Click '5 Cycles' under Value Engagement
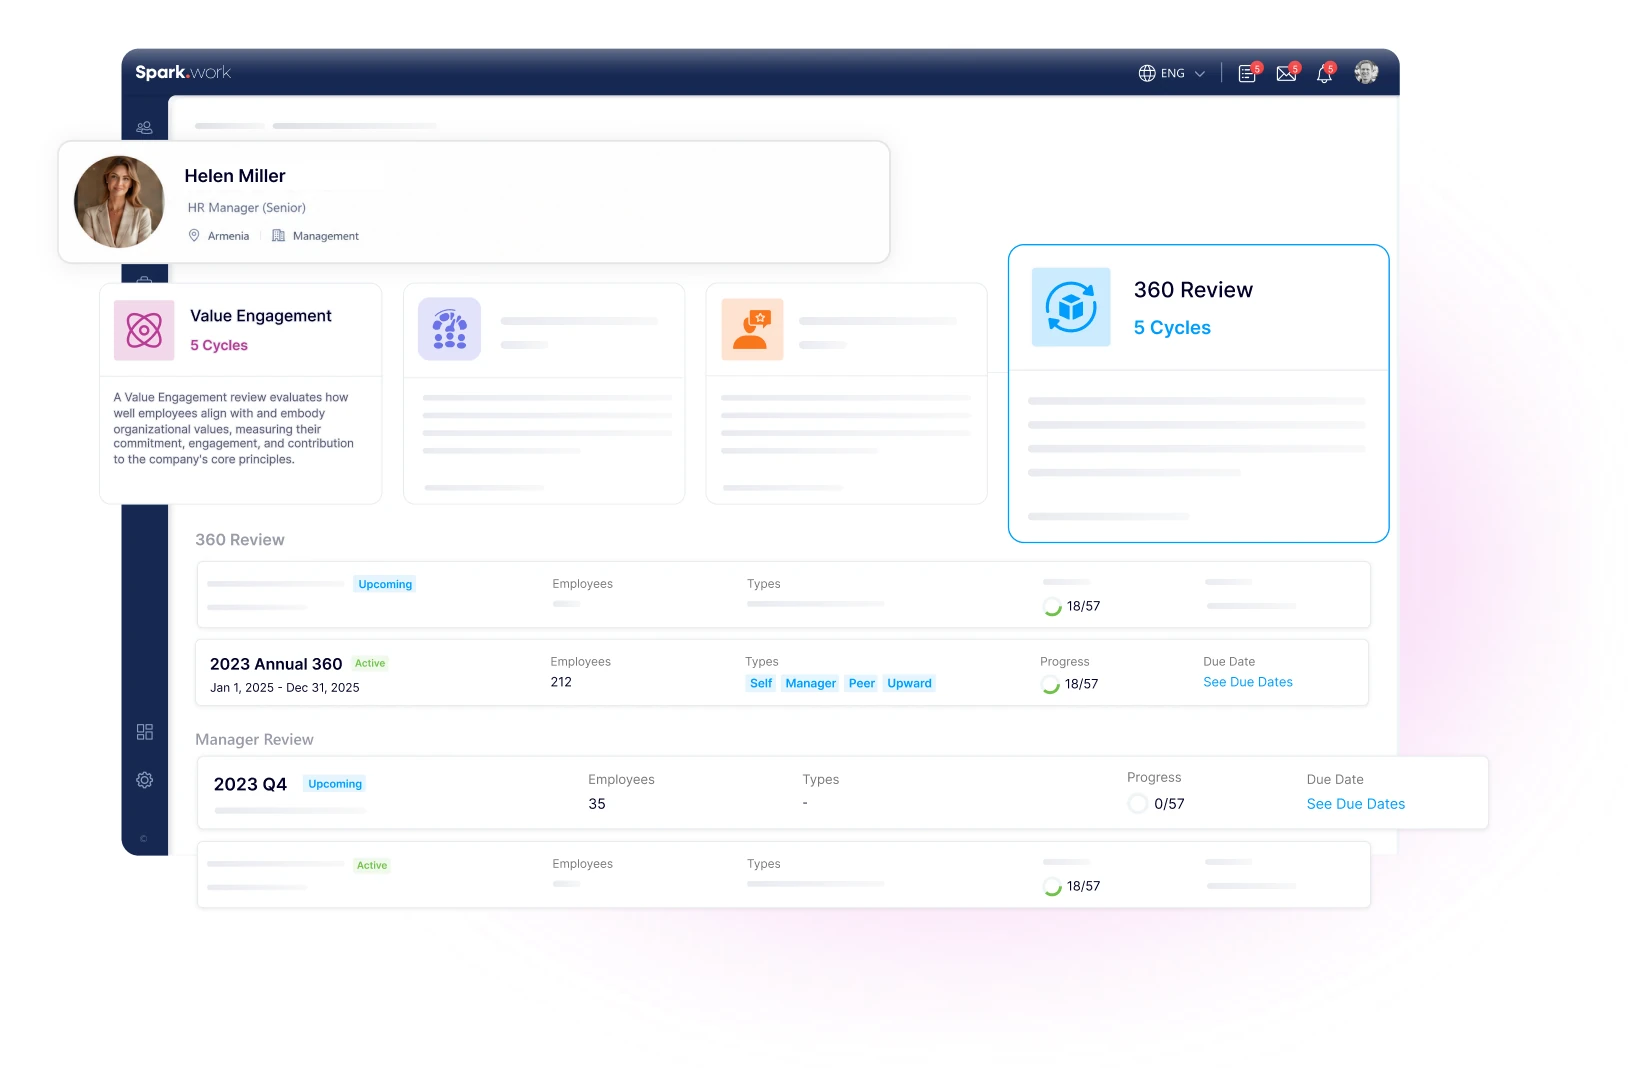Viewport: 1631px width, 1074px height. (x=219, y=345)
